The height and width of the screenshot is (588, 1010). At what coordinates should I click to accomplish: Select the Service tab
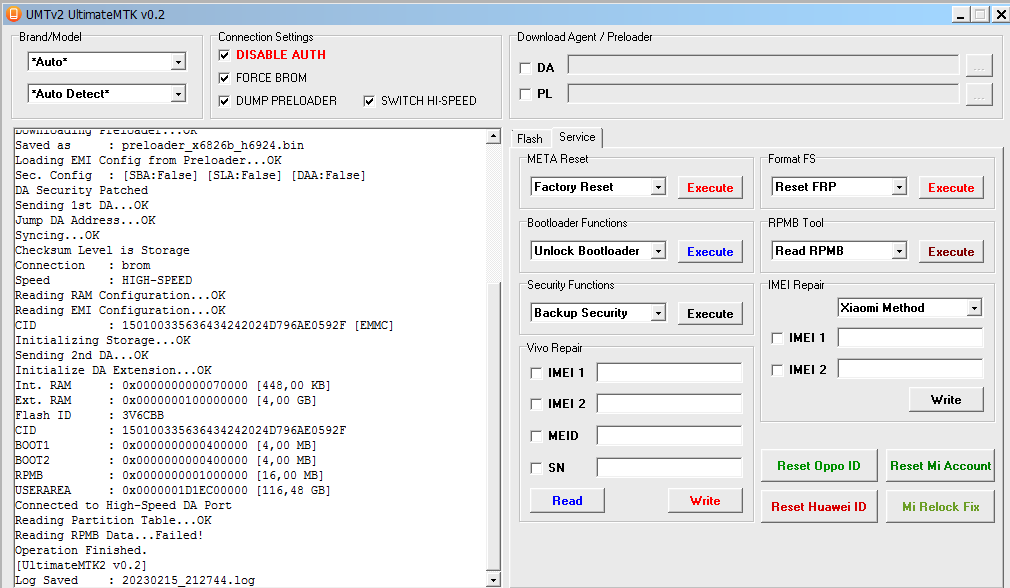point(577,137)
